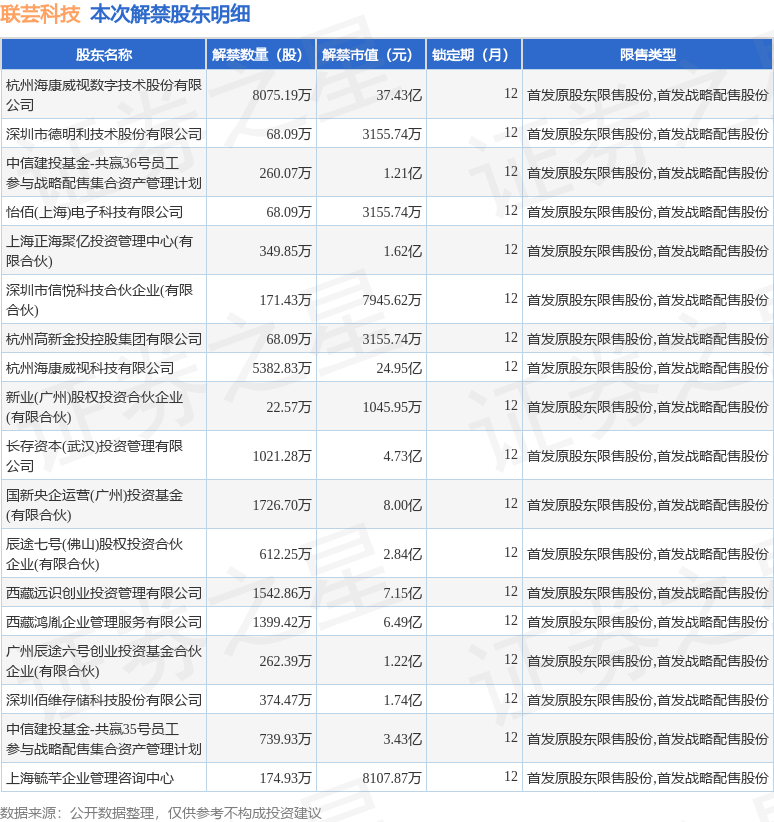Click 国新央企运营(广州)投资基金 shareholder name
The image size is (774, 822).
pos(94,505)
